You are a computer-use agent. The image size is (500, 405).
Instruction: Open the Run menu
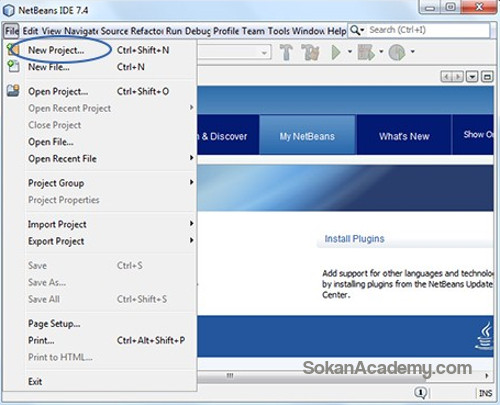pos(174,31)
